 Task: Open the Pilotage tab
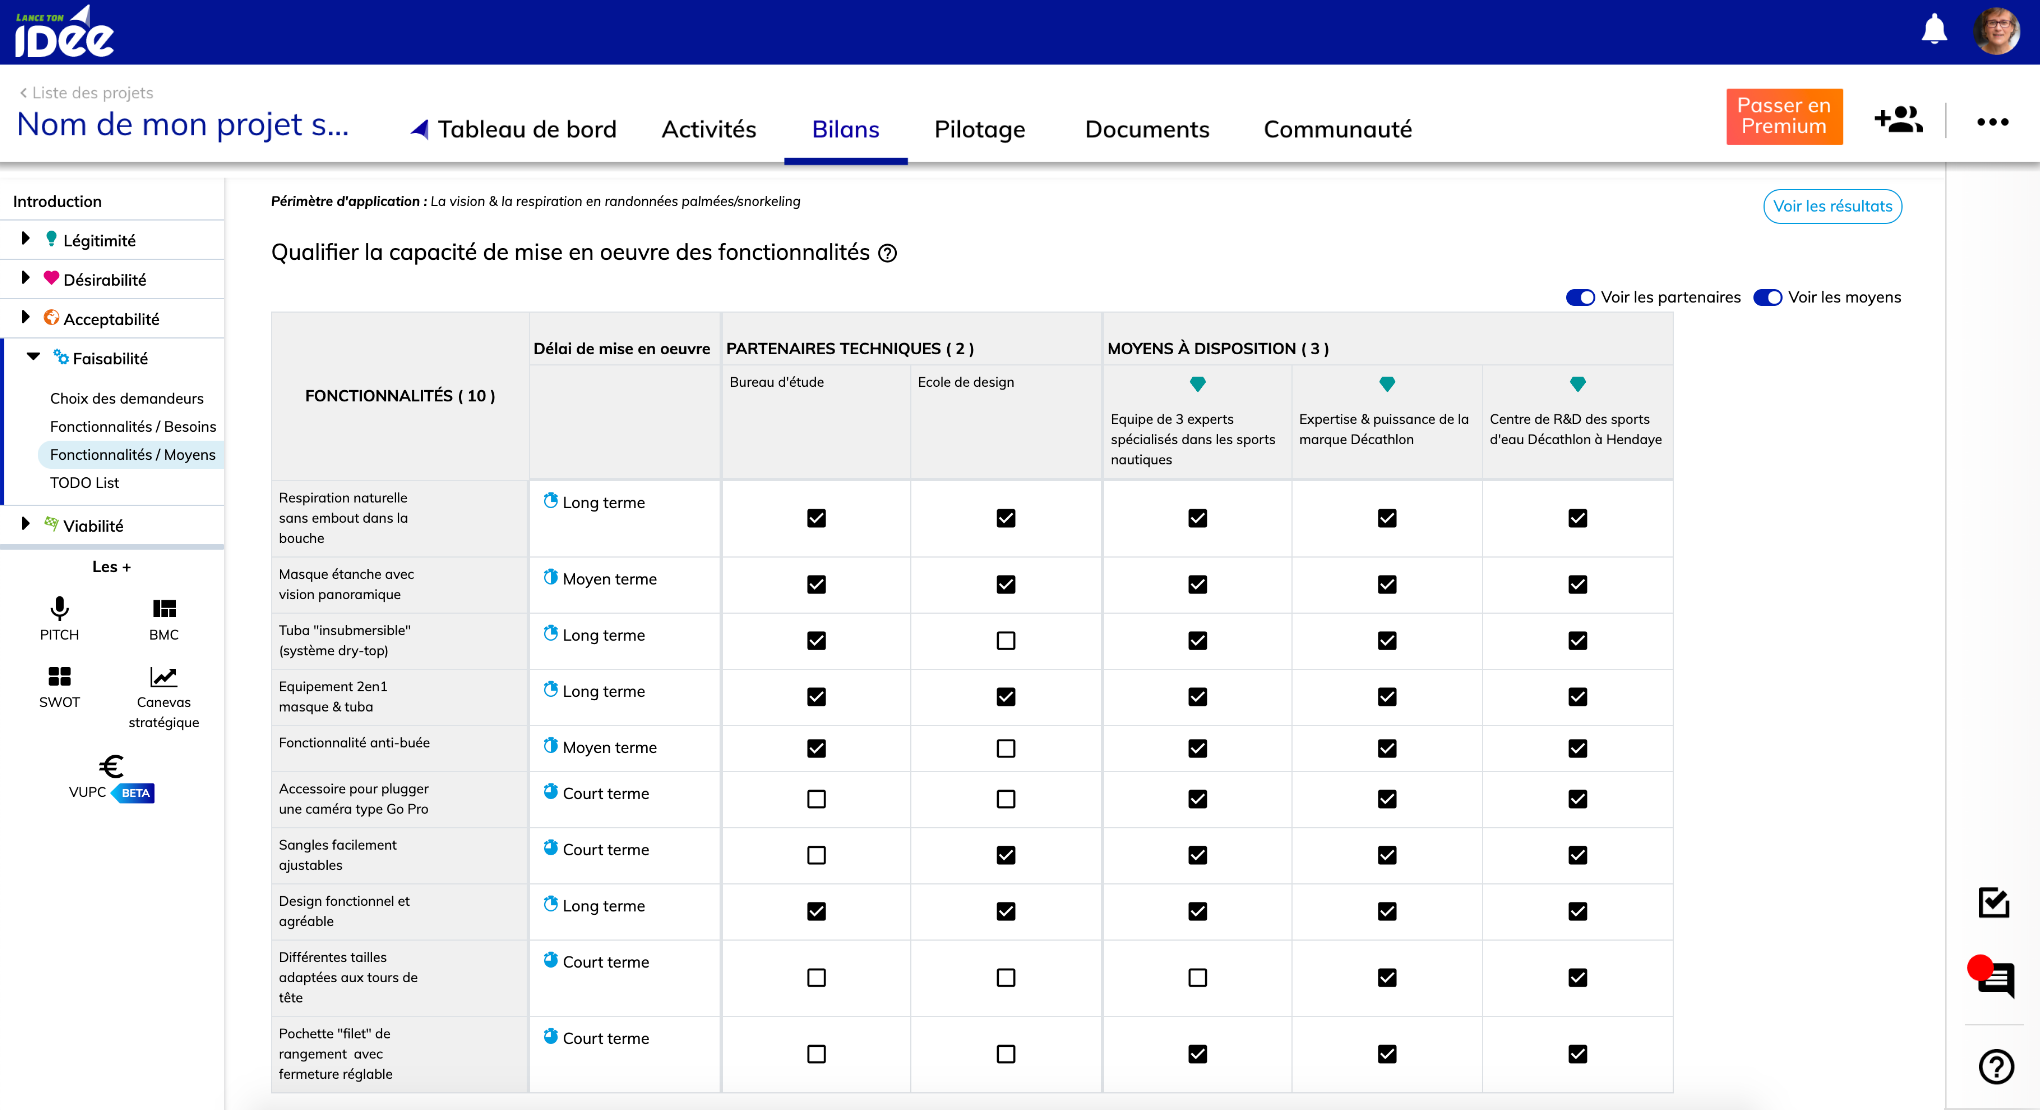pyautogui.click(x=979, y=129)
